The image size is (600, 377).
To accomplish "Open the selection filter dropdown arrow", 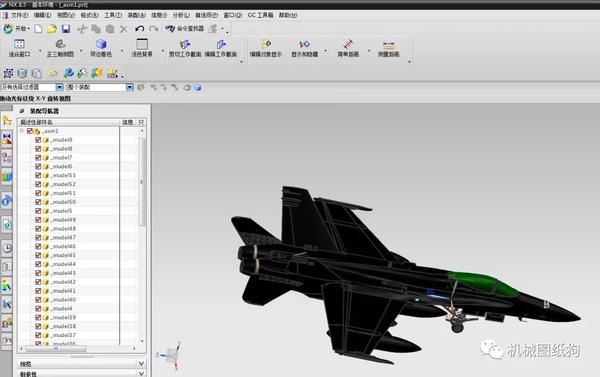I will click(x=59, y=87).
